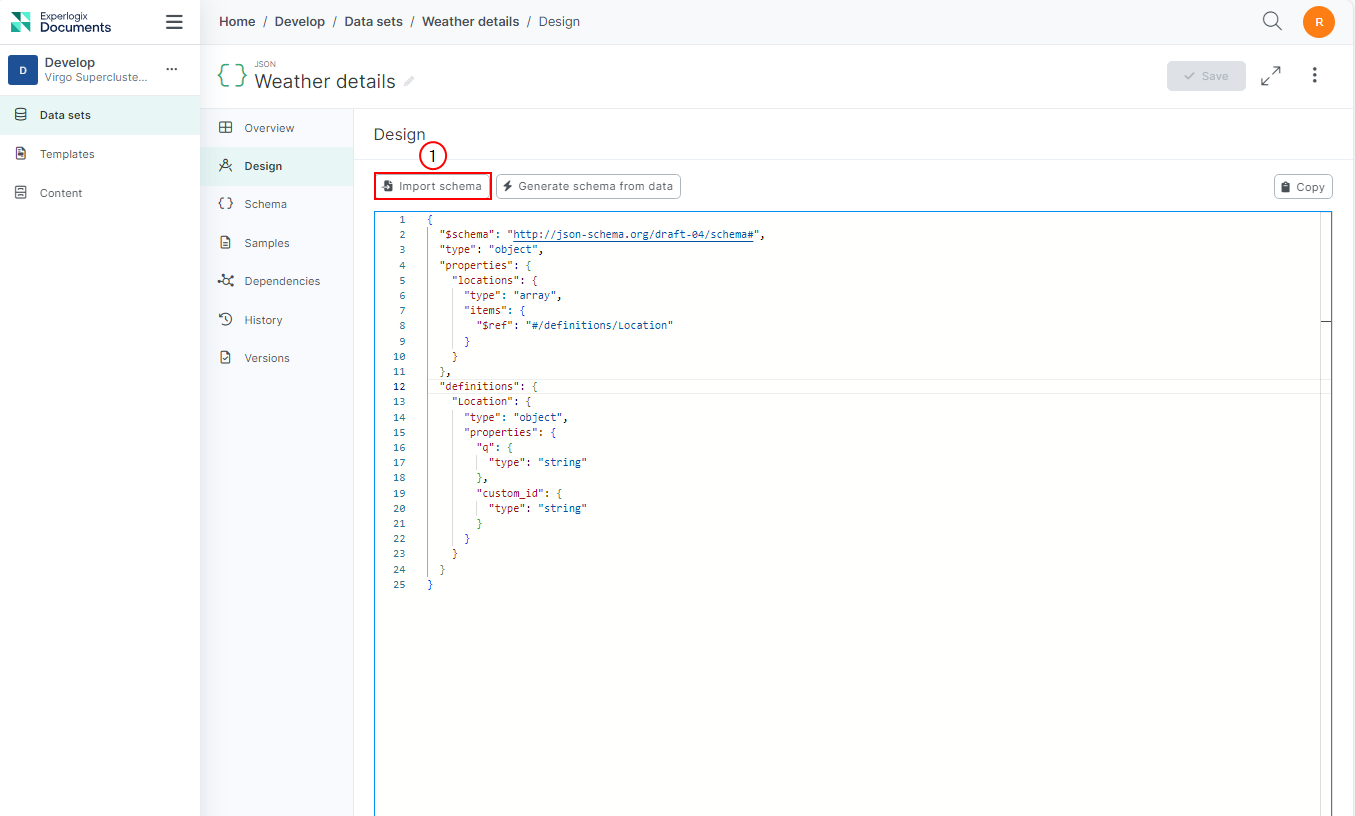
Task: Click the History clock icon
Action: (226, 320)
